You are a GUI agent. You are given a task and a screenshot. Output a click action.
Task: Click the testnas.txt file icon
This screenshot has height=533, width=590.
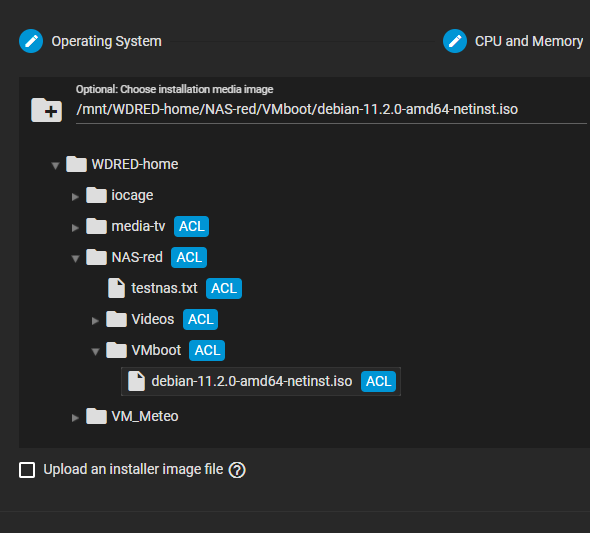(116, 288)
